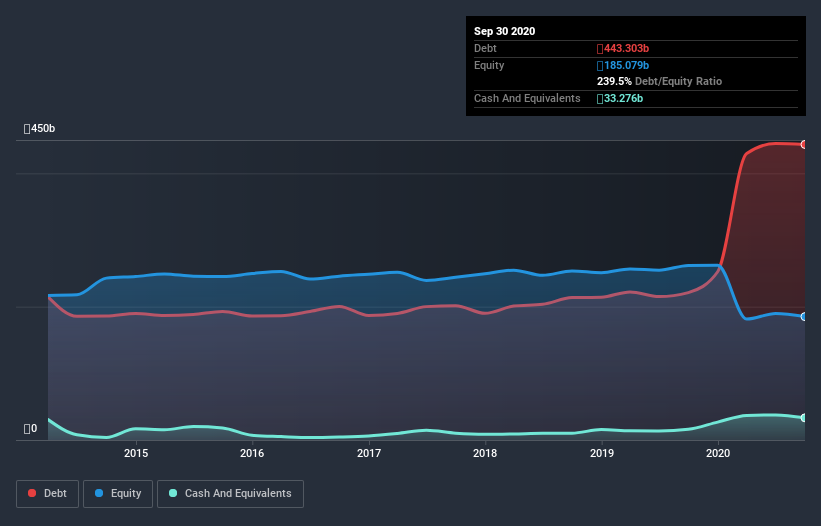The width and height of the screenshot is (821, 526).
Task: Click the 2018 axis label
Action: pyautogui.click(x=485, y=453)
